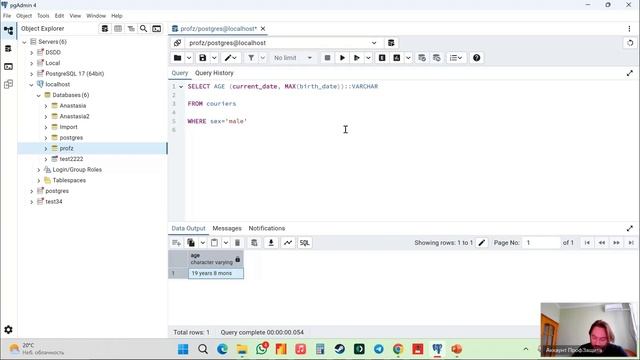Switch to the Query History tab
Image resolution: width=640 pixels, height=360 pixels.
pos(214,73)
